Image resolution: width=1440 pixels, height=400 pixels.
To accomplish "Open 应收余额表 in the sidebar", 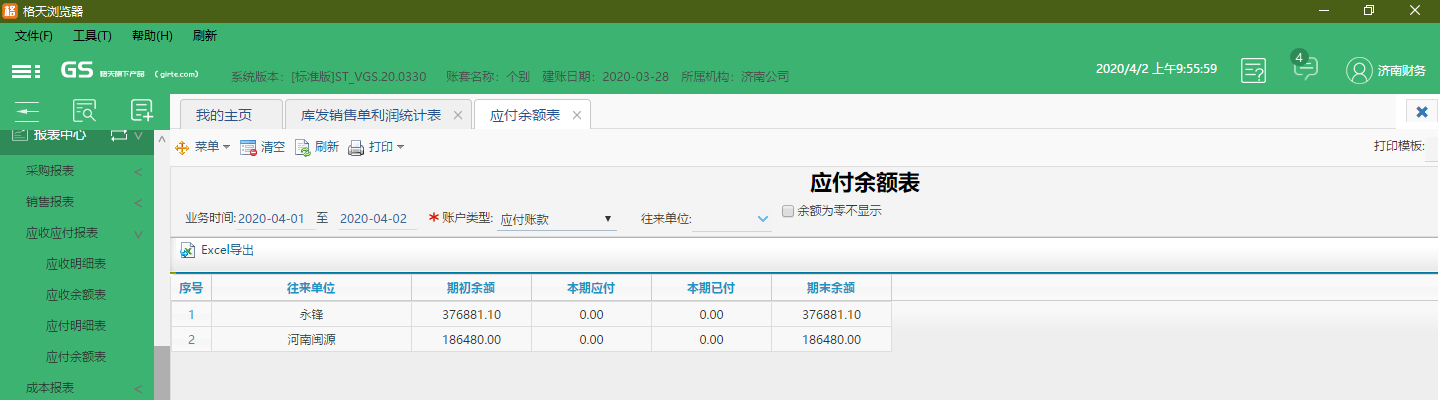I will 76,295.
